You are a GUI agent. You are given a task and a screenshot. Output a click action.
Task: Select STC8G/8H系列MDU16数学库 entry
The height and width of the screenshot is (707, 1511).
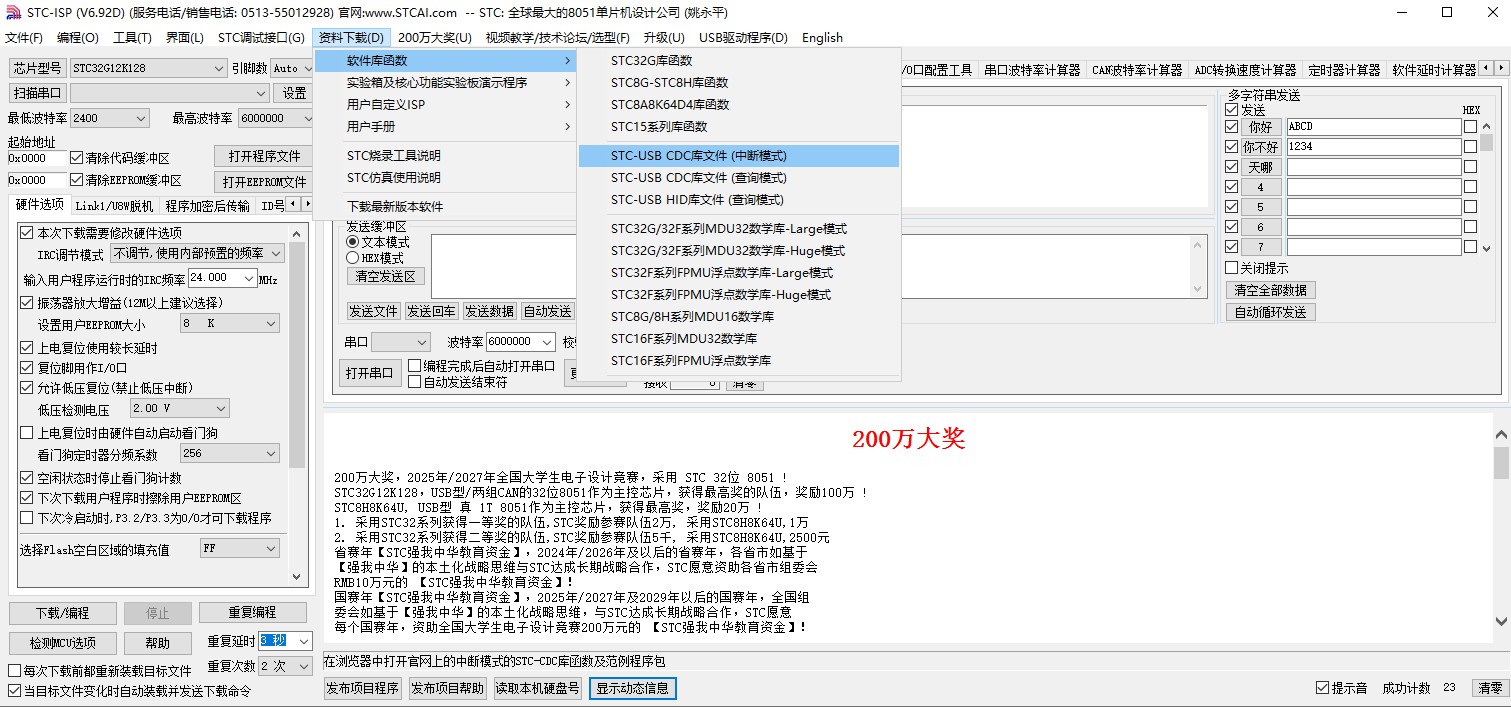click(x=739, y=317)
